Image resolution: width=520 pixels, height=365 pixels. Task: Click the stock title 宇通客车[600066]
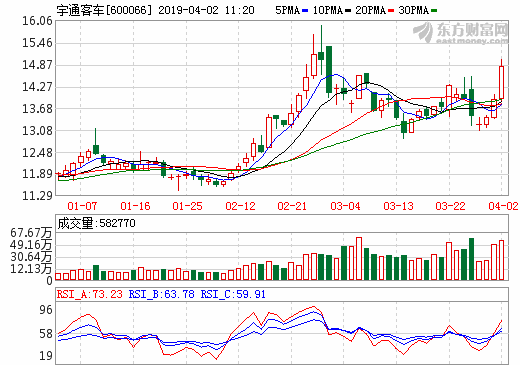pos(104,10)
